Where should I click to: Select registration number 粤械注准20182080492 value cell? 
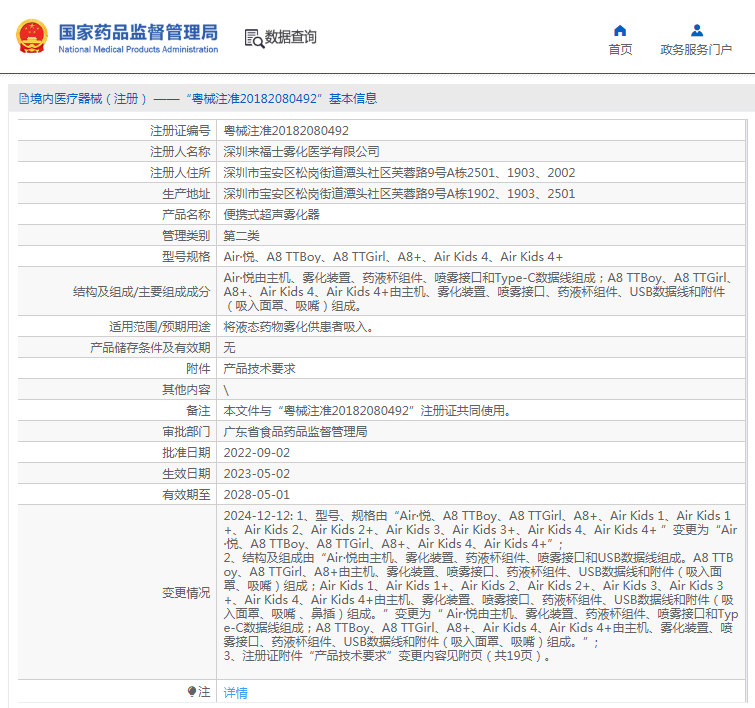click(286, 131)
